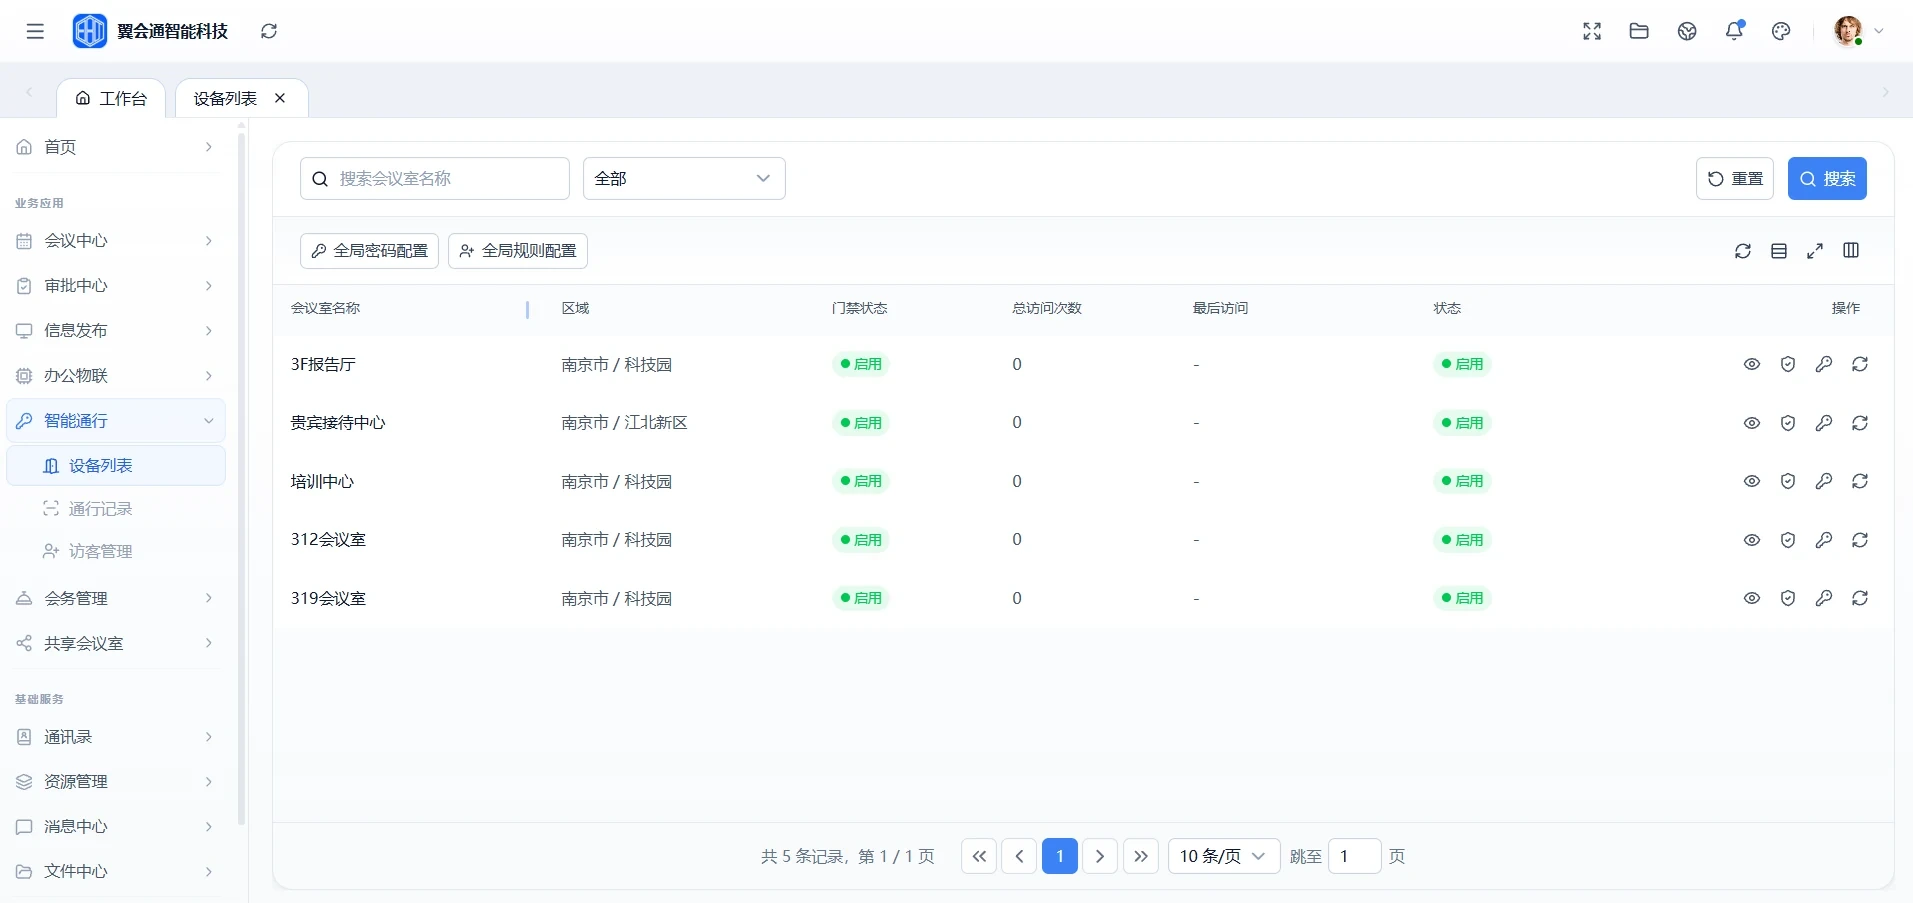Expand table to fullscreen via the toolbar icon
The image size is (1913, 903).
(x=1815, y=251)
